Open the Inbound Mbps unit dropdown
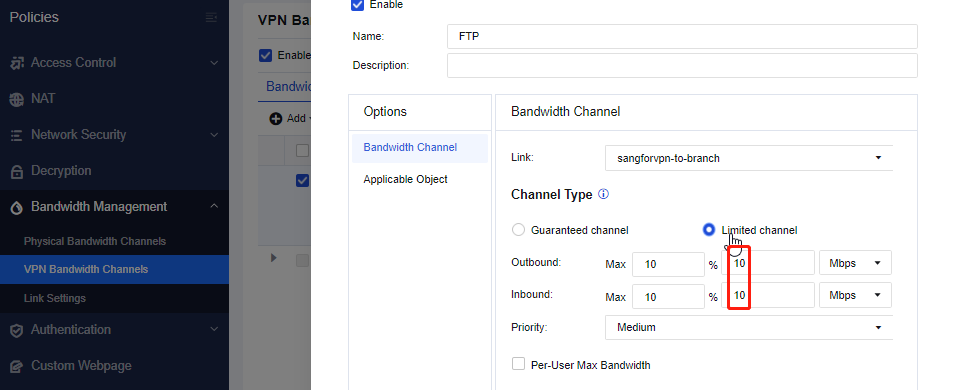This screenshot has height=390, width=955. [x=855, y=295]
